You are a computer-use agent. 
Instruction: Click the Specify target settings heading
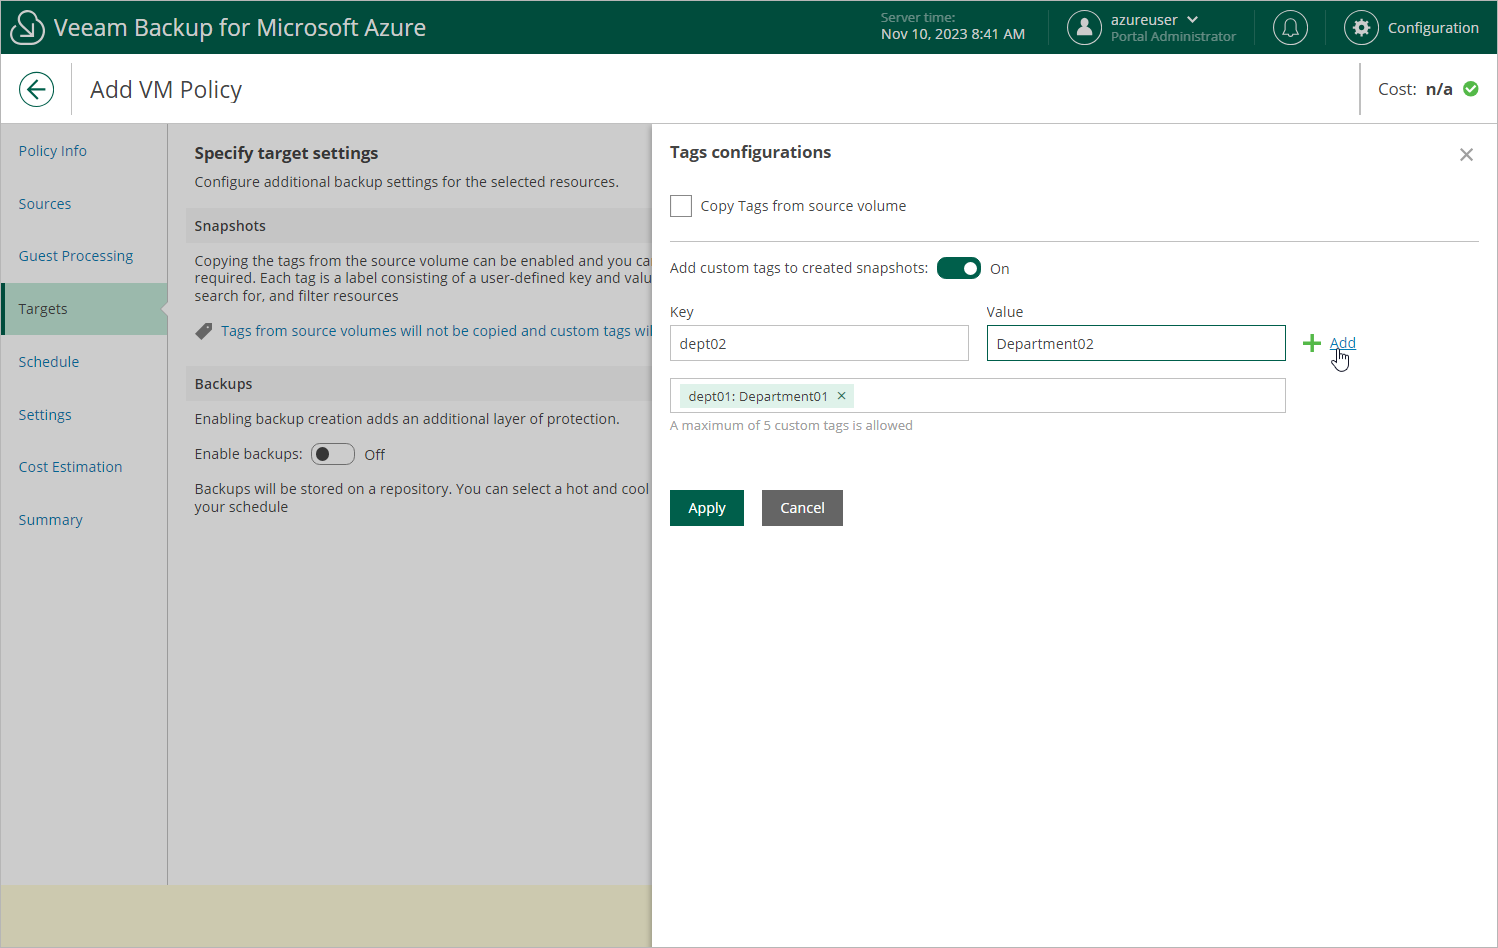(x=286, y=153)
